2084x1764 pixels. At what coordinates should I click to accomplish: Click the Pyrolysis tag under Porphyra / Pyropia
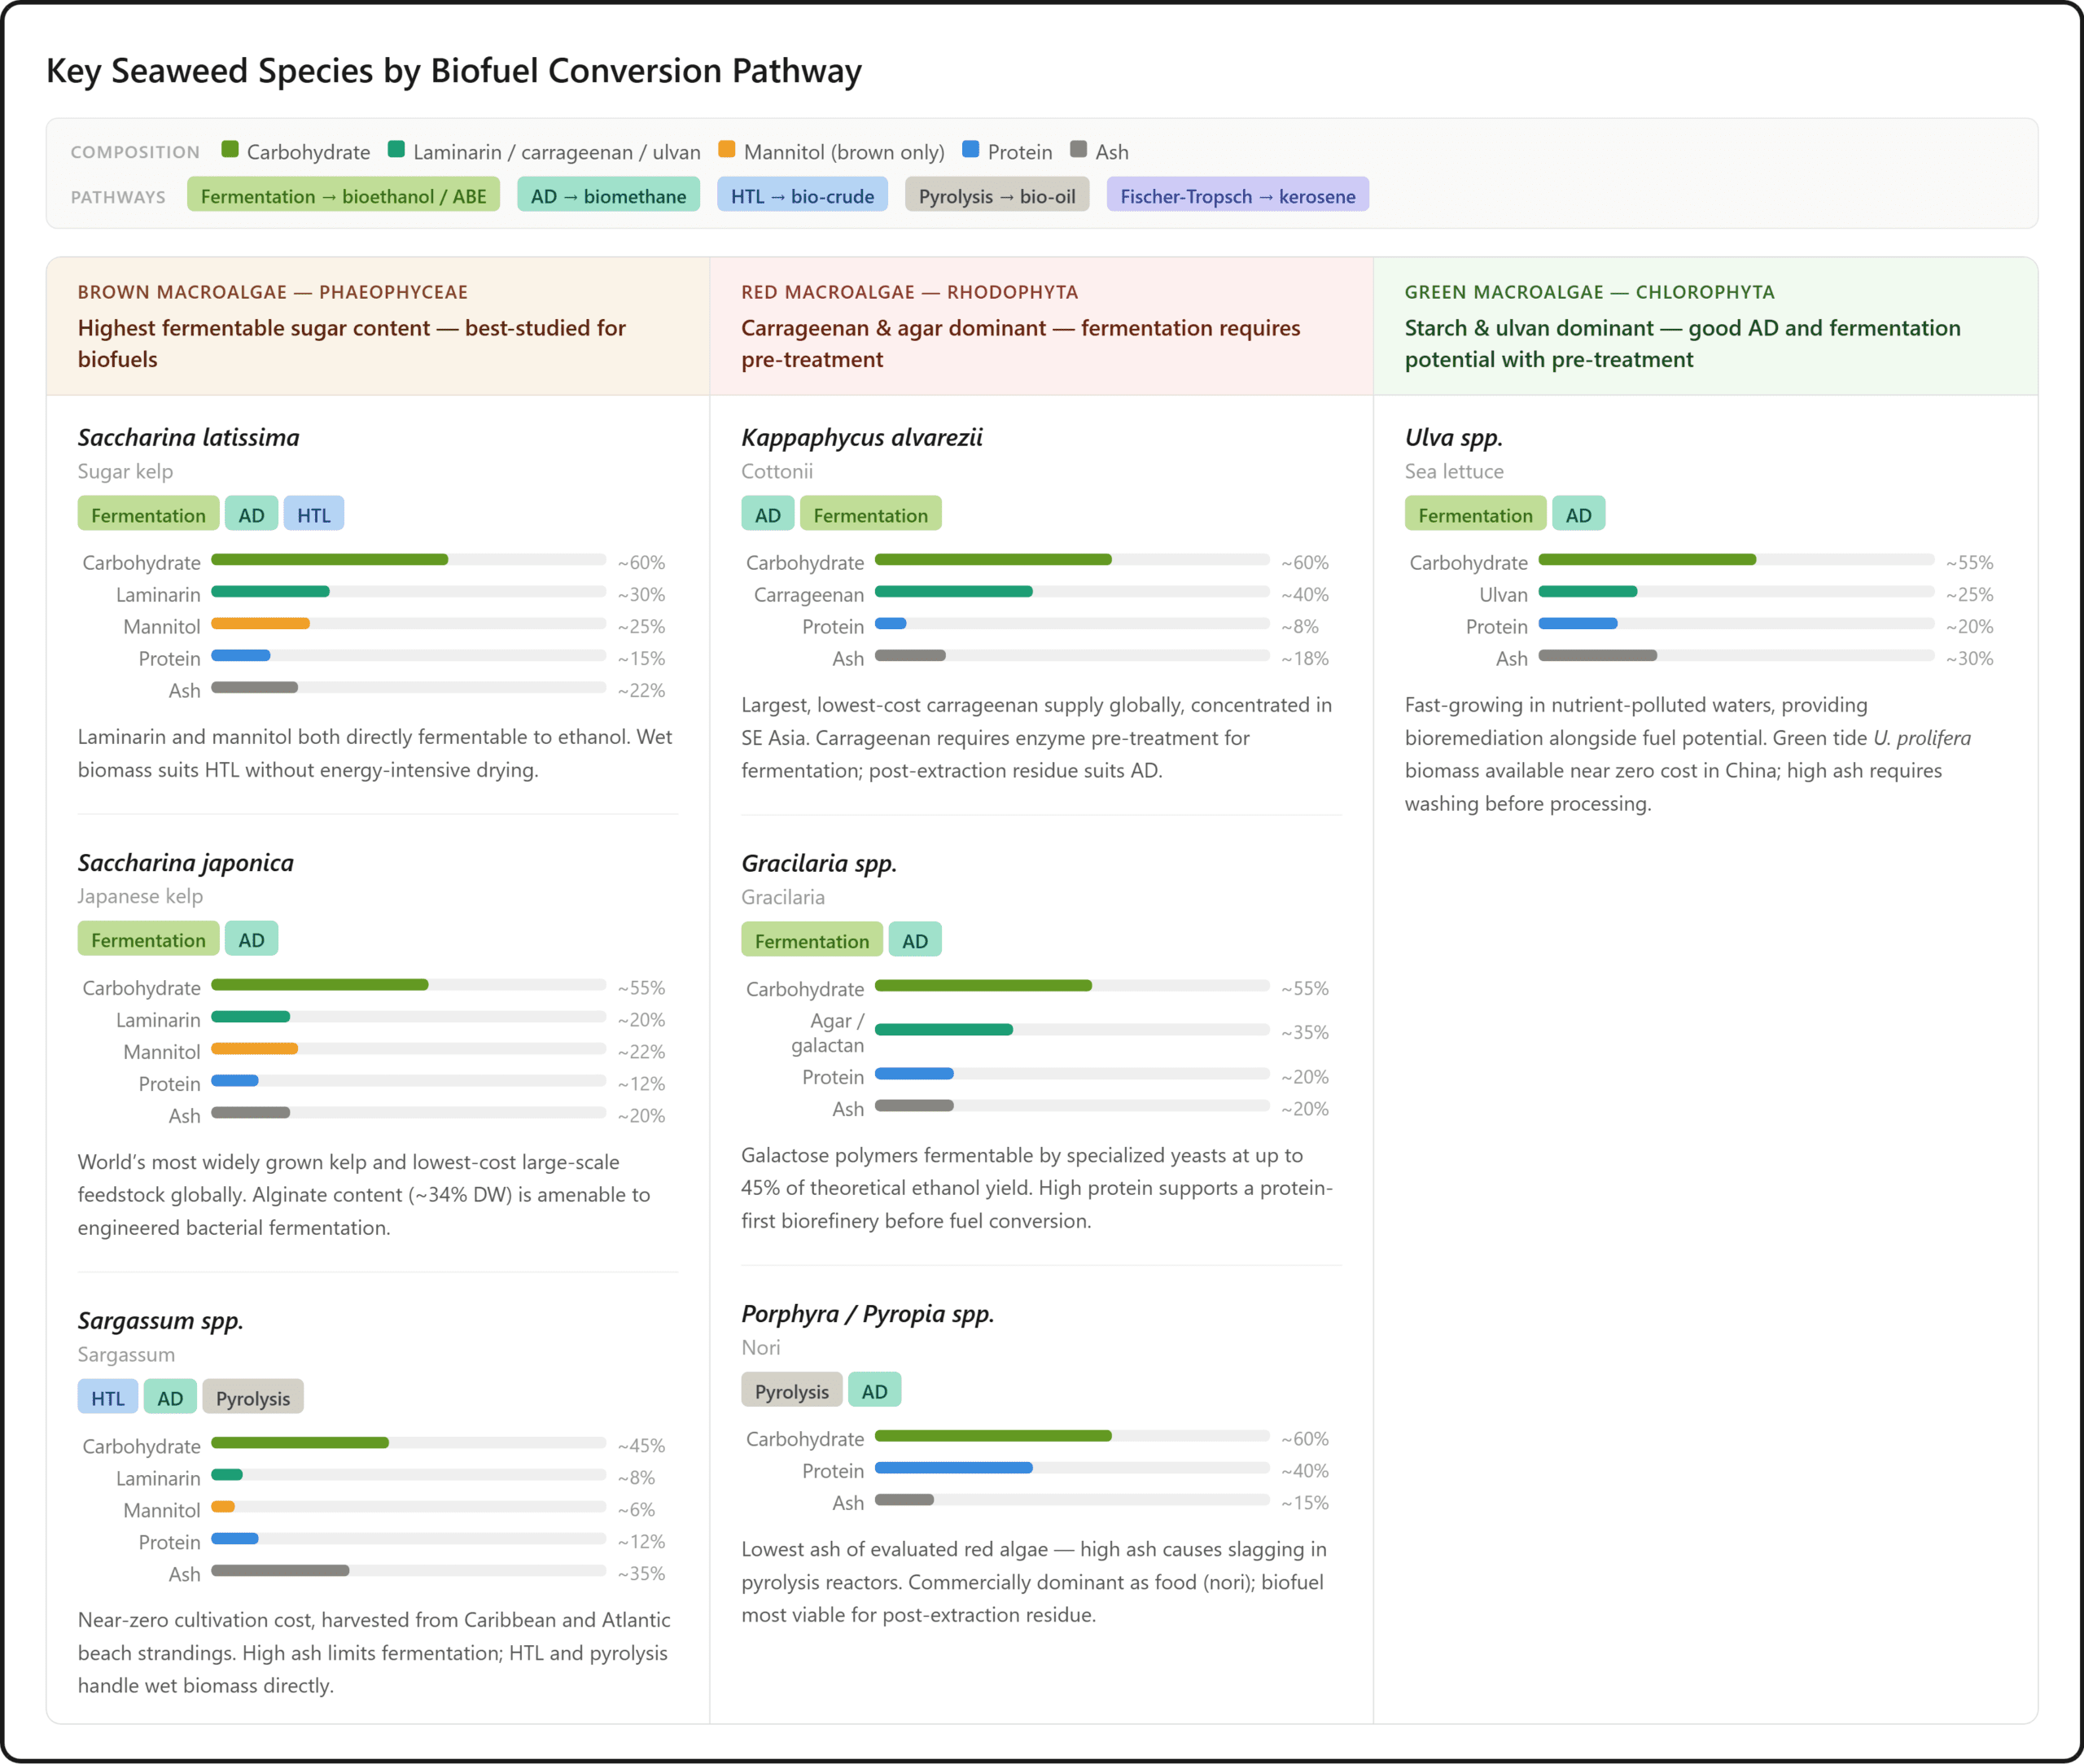point(792,1390)
